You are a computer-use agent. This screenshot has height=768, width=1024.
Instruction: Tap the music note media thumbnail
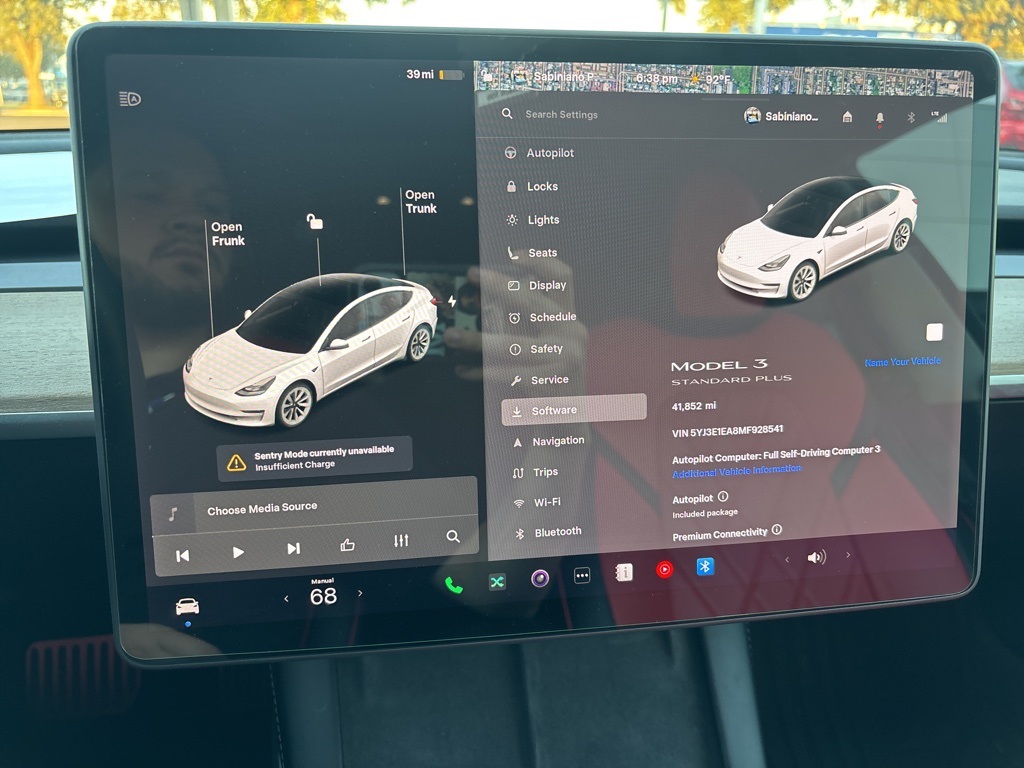174,514
